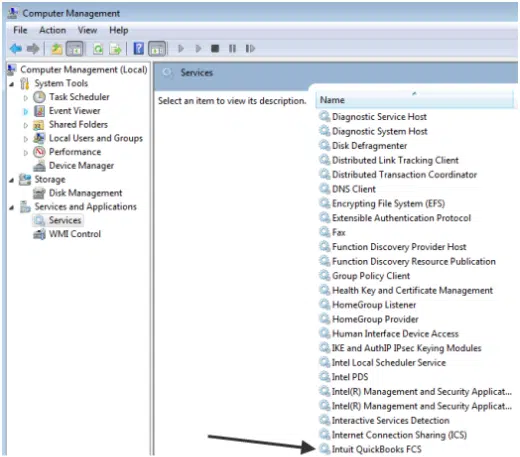This screenshot has height=457, width=520.
Task: Collapse the Storage tree node
Action: point(12,180)
